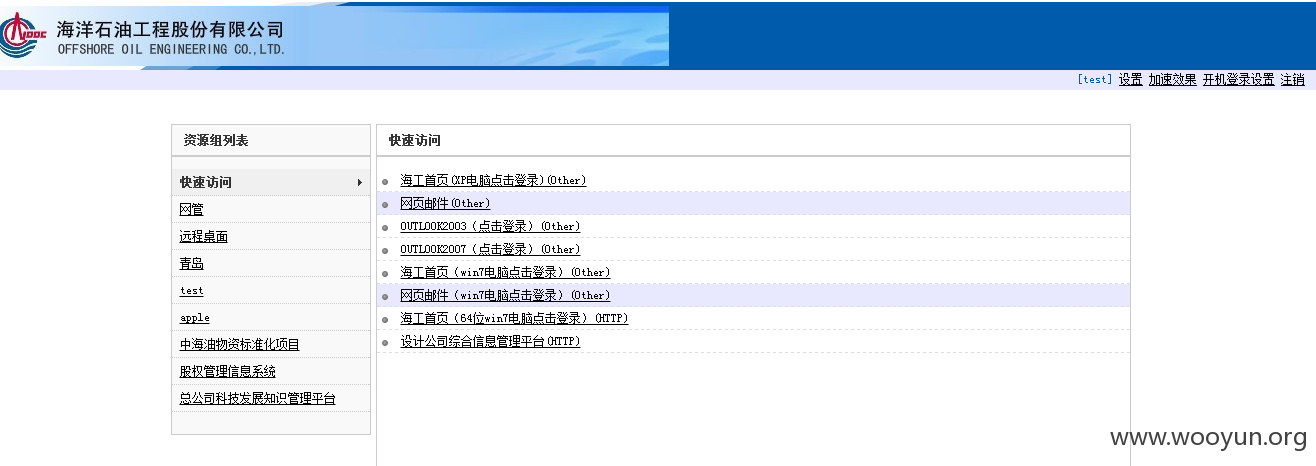1316x466 pixels.
Task: Click bullet icon beside 网页邮件(Other)
Action: coord(385,204)
